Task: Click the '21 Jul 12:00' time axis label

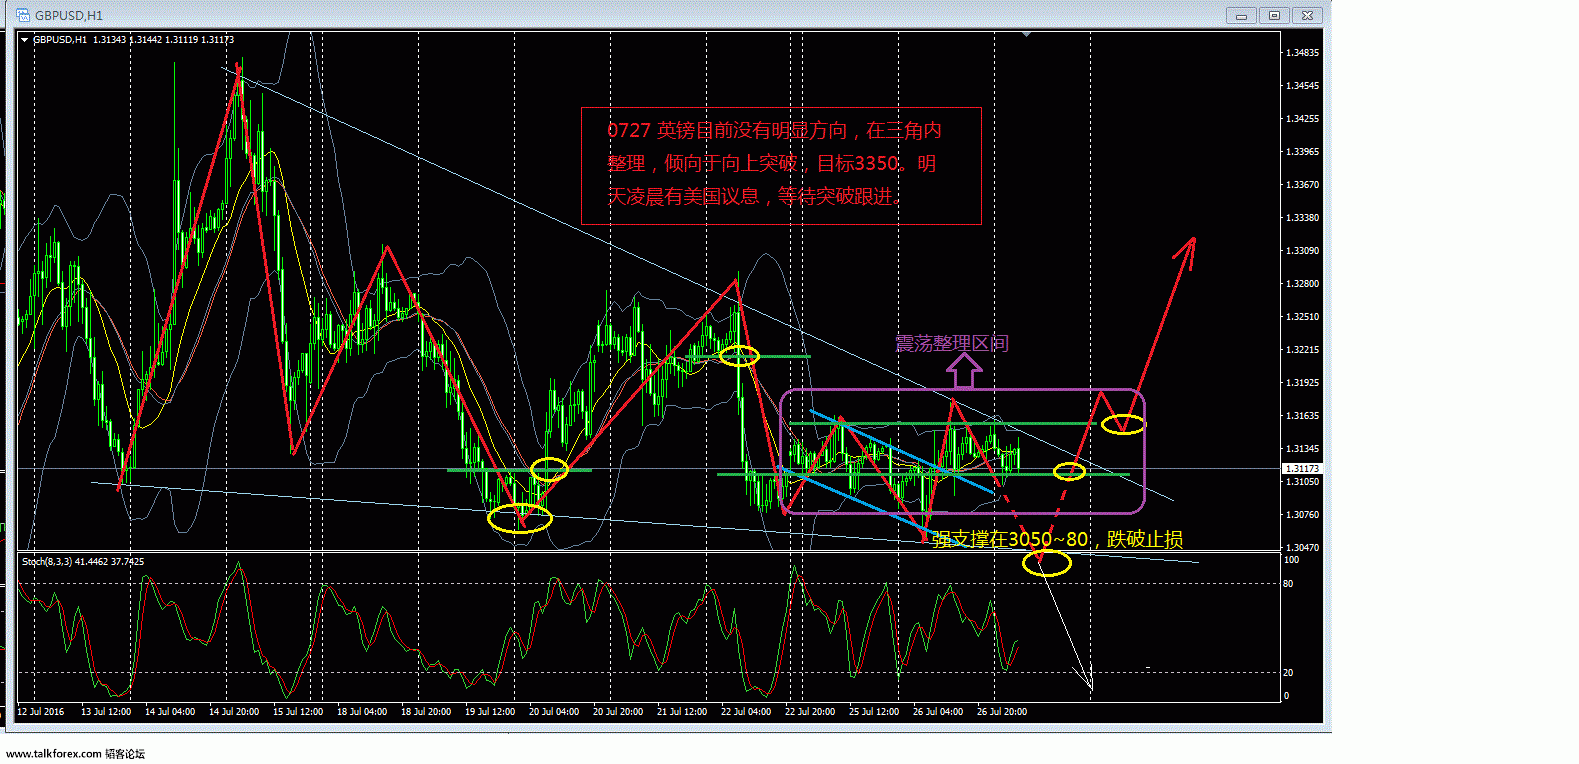Action: (x=682, y=712)
